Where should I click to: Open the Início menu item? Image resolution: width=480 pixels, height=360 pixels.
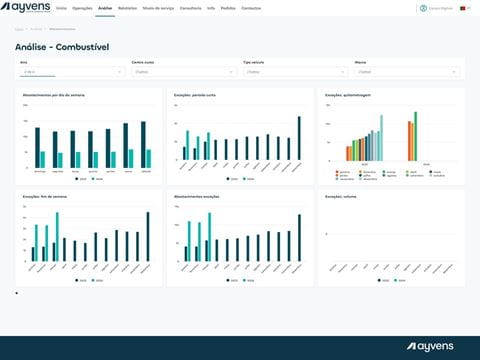pyautogui.click(x=61, y=8)
